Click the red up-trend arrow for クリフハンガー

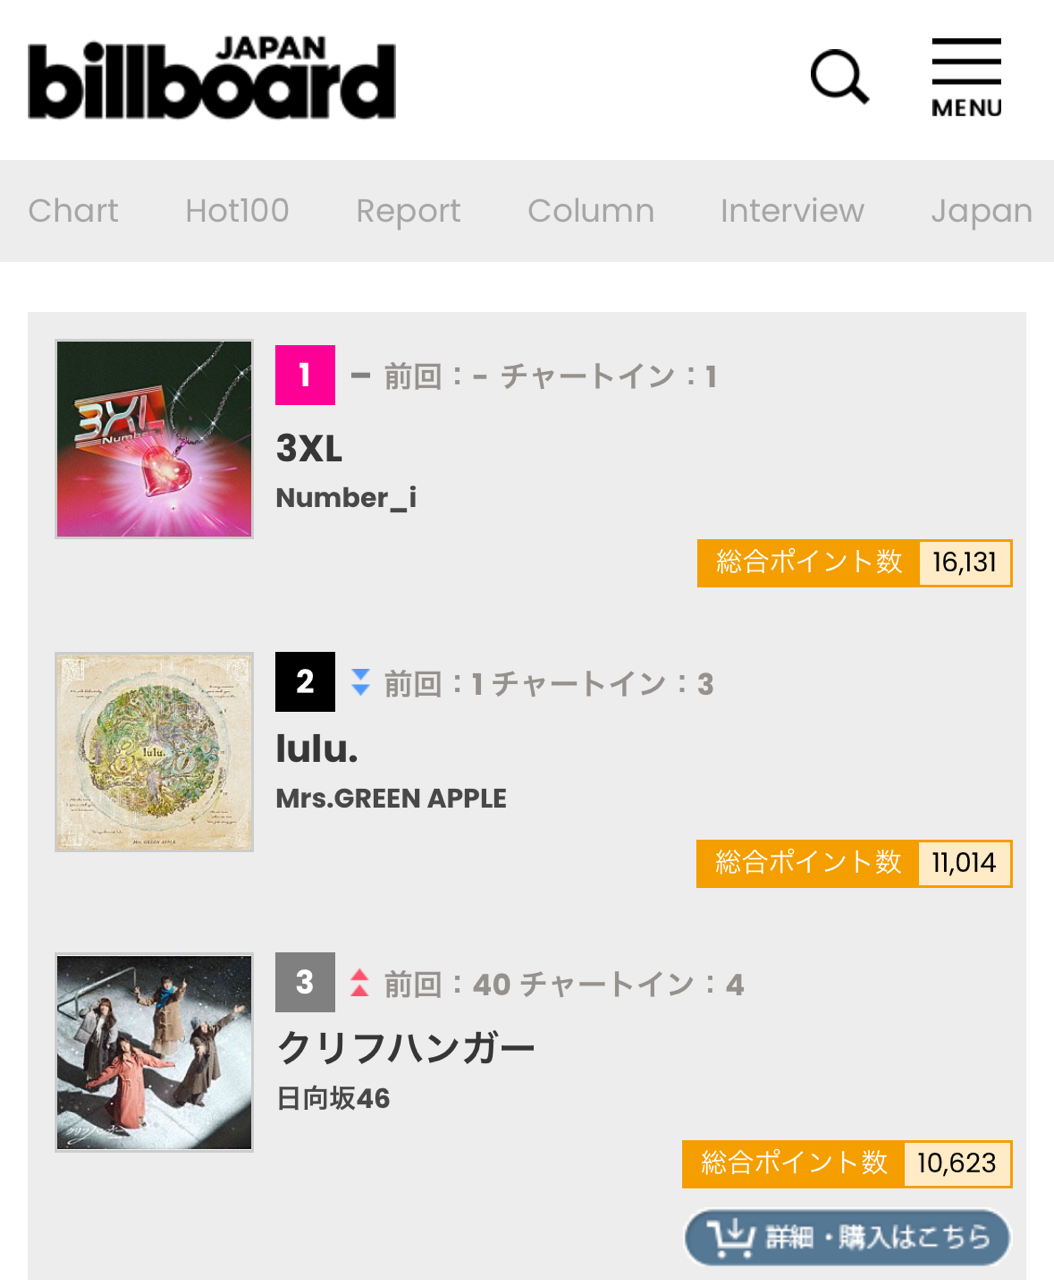coord(360,983)
